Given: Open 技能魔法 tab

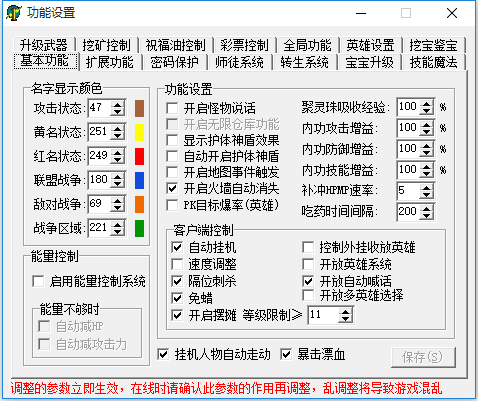Looking at the screenshot, I should [433, 62].
